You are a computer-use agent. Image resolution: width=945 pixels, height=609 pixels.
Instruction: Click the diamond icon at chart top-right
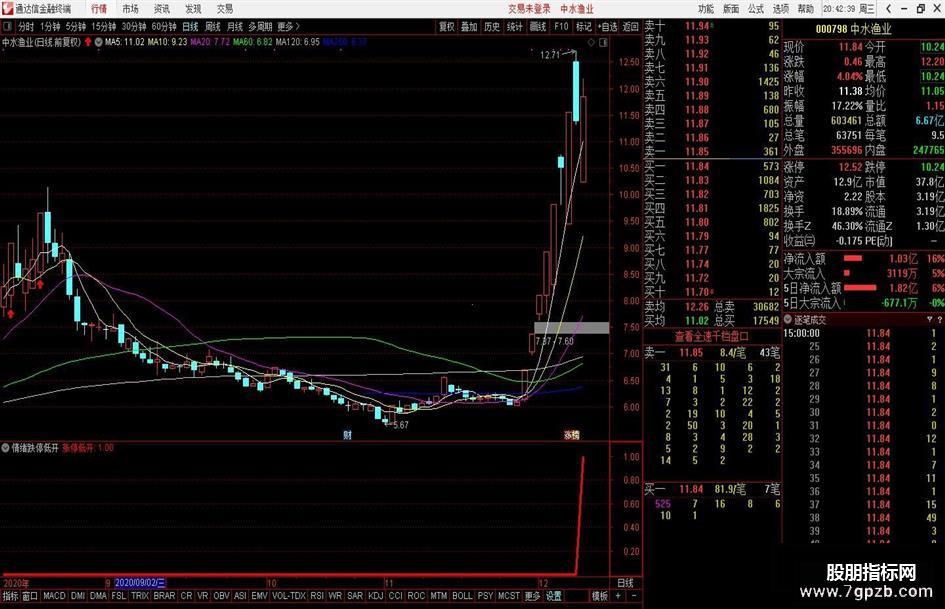(x=591, y=42)
